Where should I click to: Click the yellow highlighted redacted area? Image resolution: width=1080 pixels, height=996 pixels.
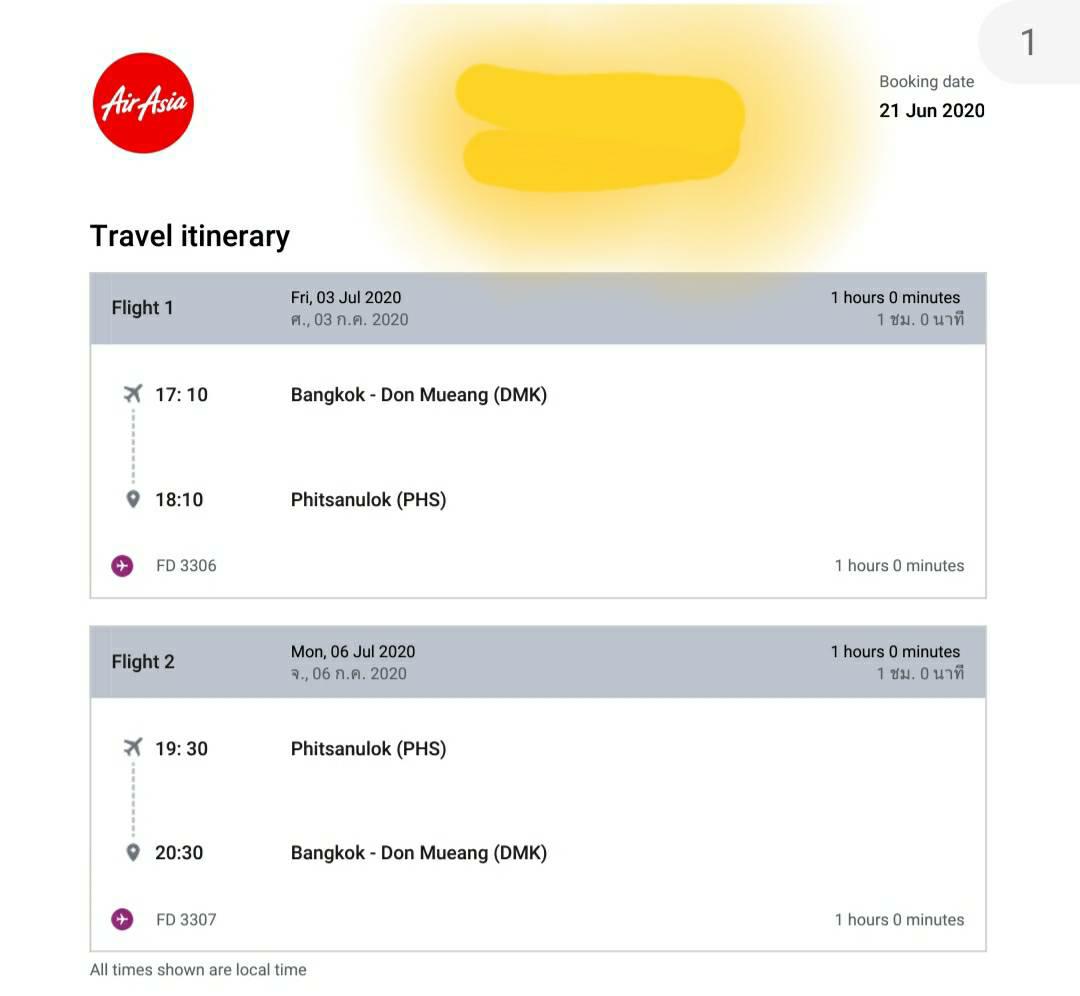(x=599, y=127)
